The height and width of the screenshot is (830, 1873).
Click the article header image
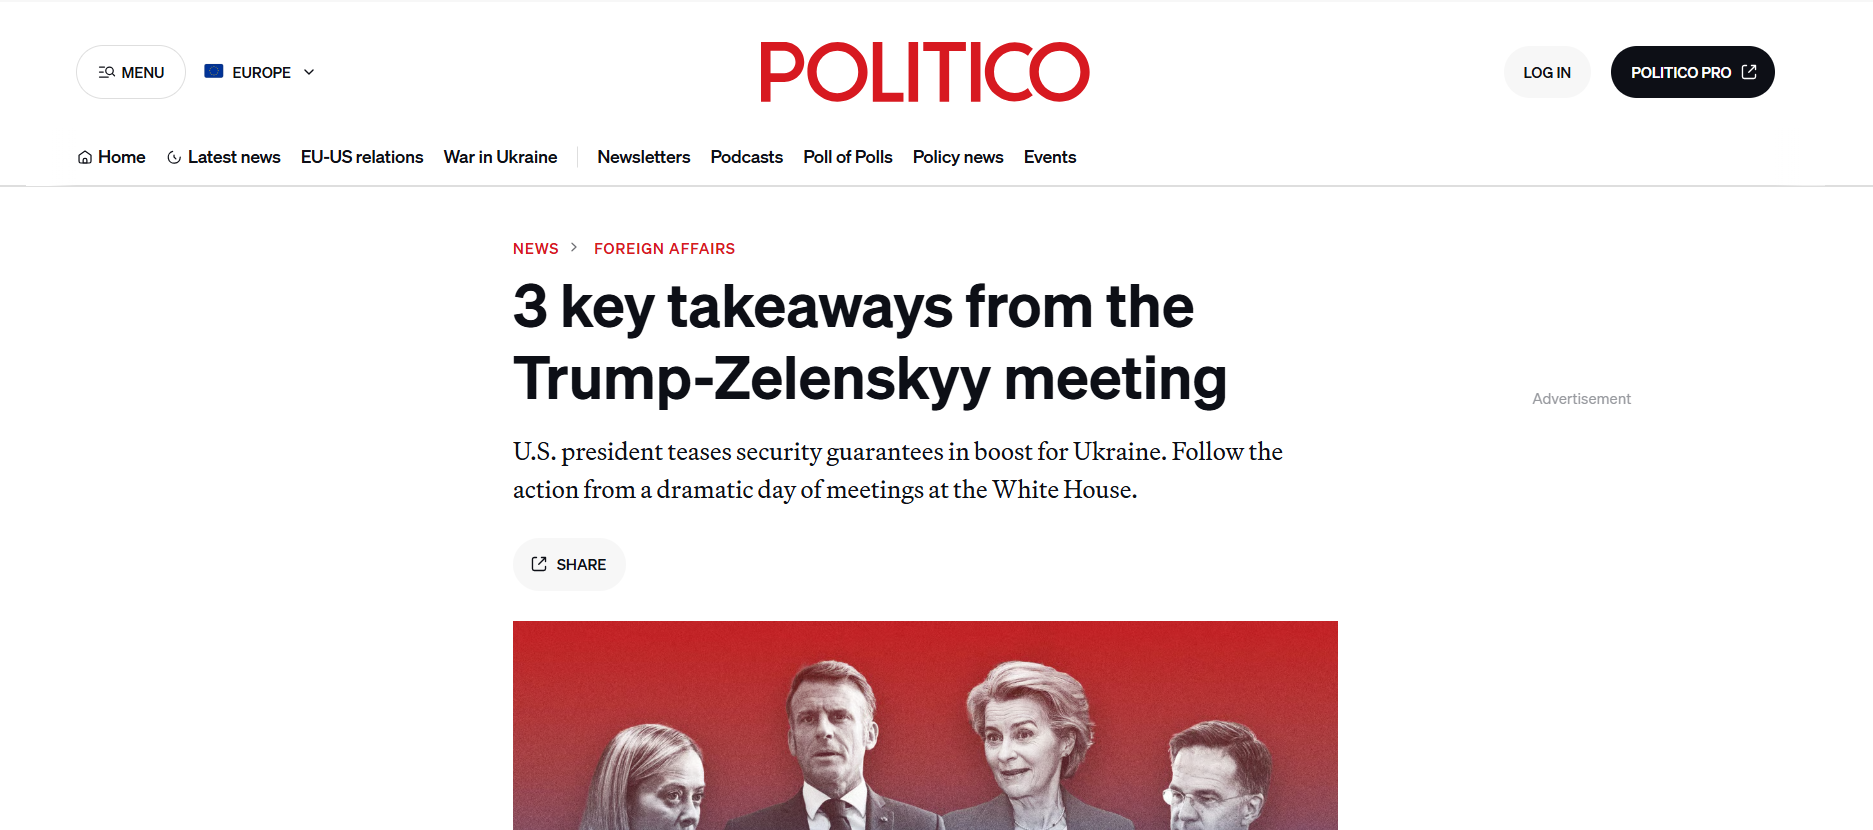[924, 725]
